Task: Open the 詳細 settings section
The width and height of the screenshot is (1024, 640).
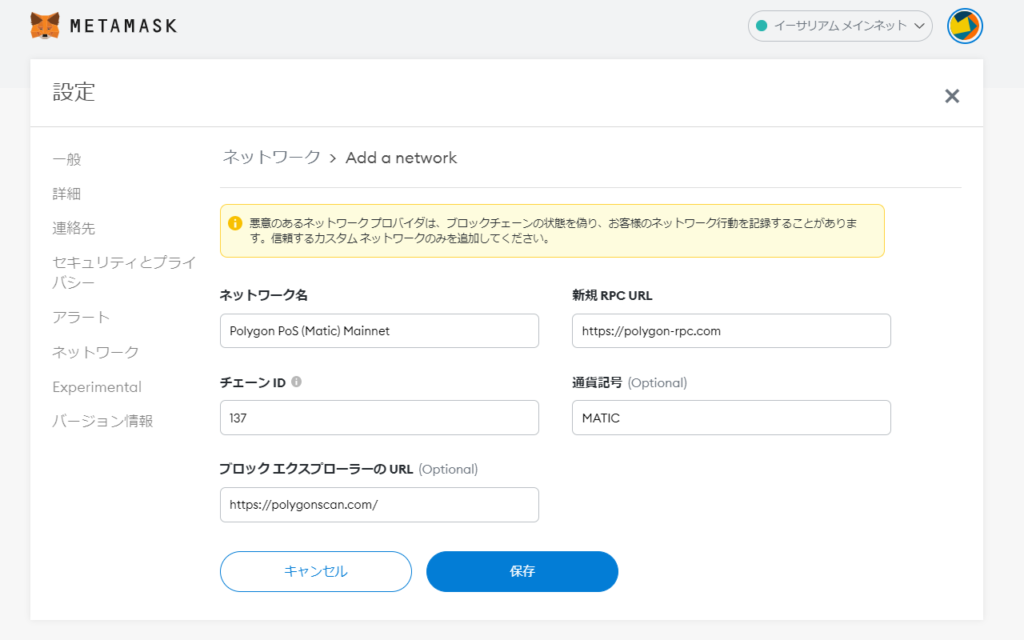Action: pyautogui.click(x=67, y=194)
